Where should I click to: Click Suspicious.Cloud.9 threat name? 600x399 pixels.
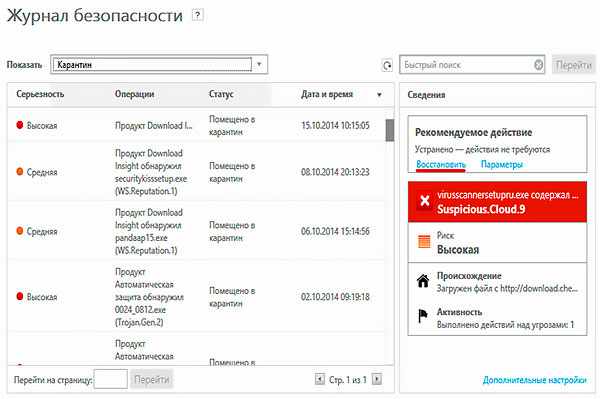(x=481, y=209)
